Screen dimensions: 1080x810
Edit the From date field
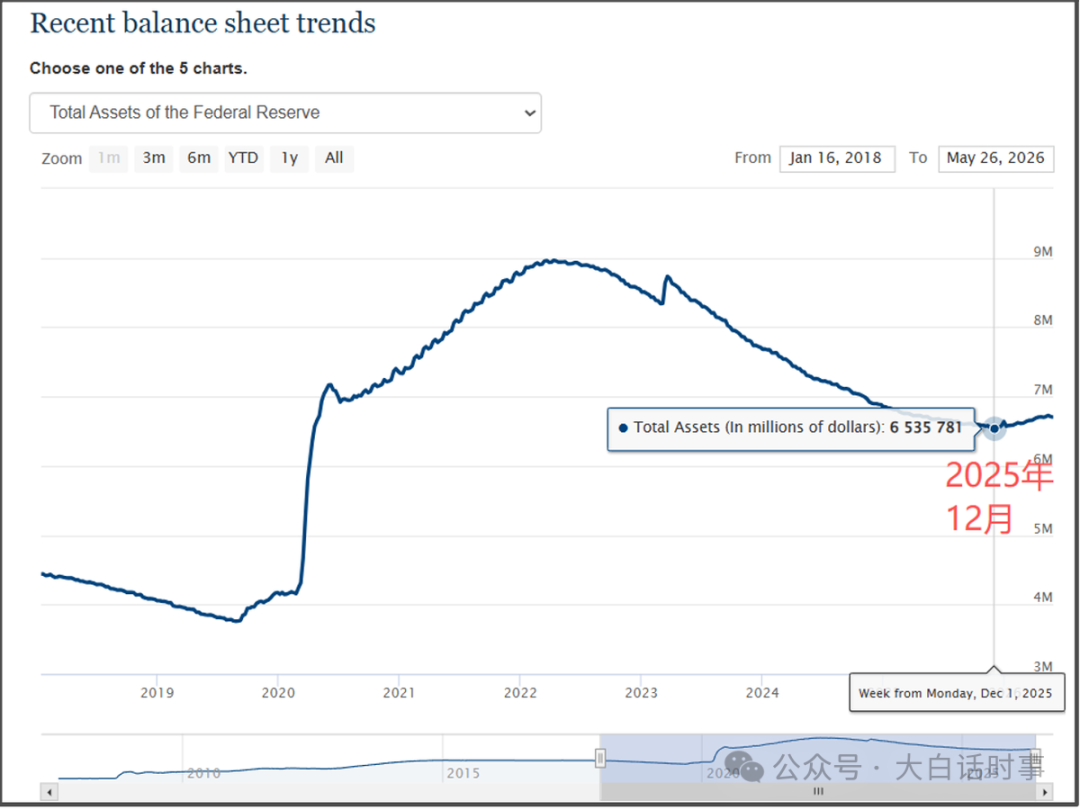click(x=837, y=158)
